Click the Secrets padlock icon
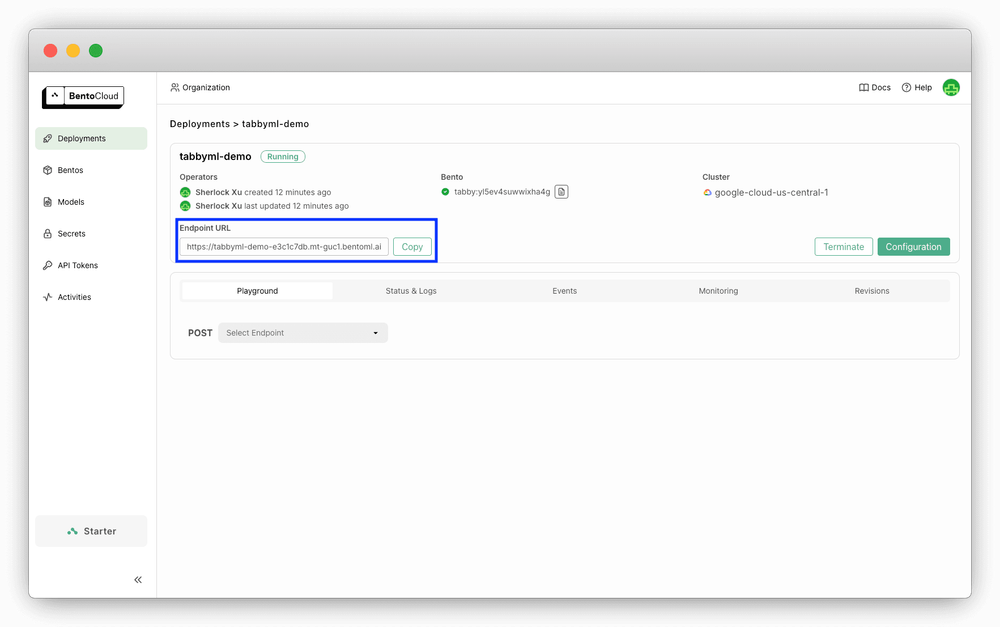The image size is (1000, 627). [x=47, y=233]
